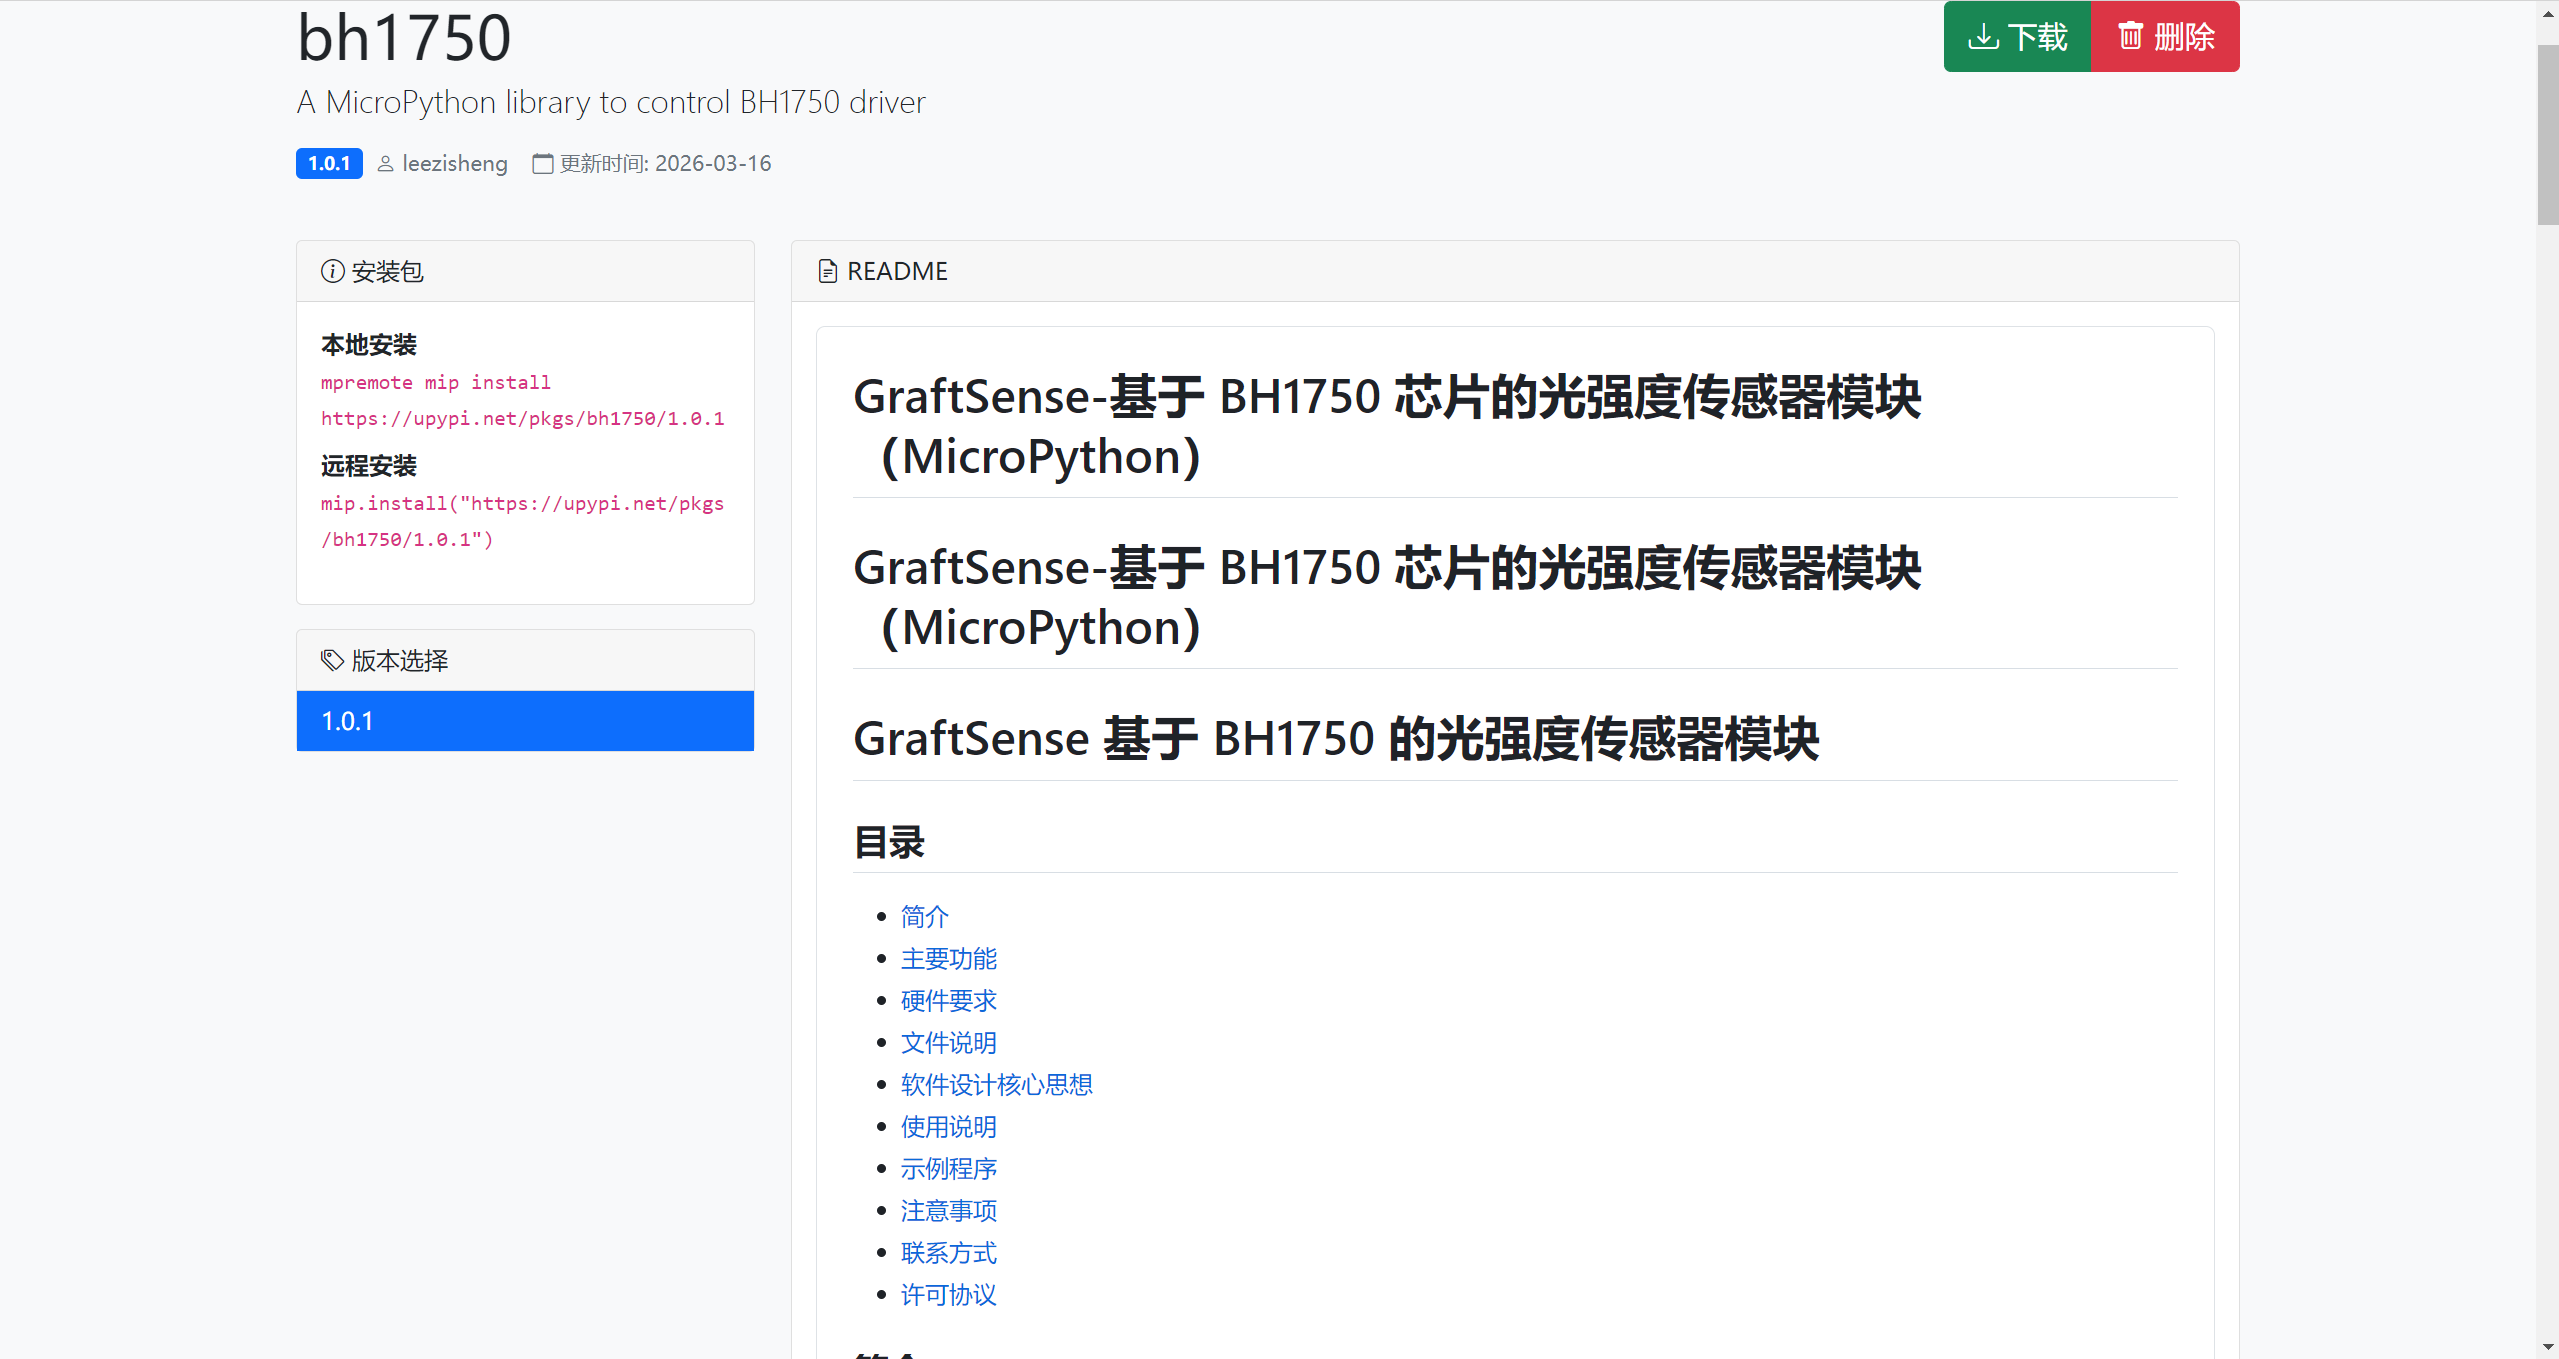Click the scrollbar down arrow
2559x1359 pixels.
(2548, 1348)
